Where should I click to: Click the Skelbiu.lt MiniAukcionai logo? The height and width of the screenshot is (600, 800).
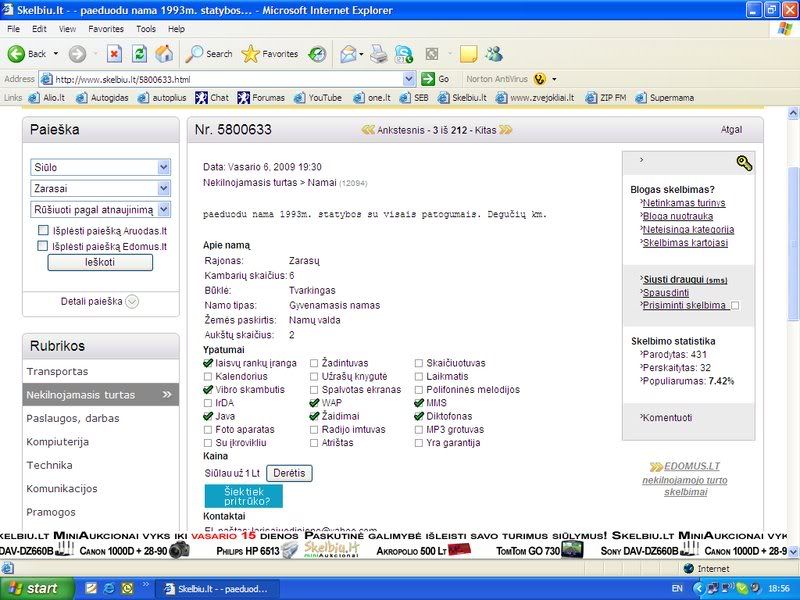[332, 549]
